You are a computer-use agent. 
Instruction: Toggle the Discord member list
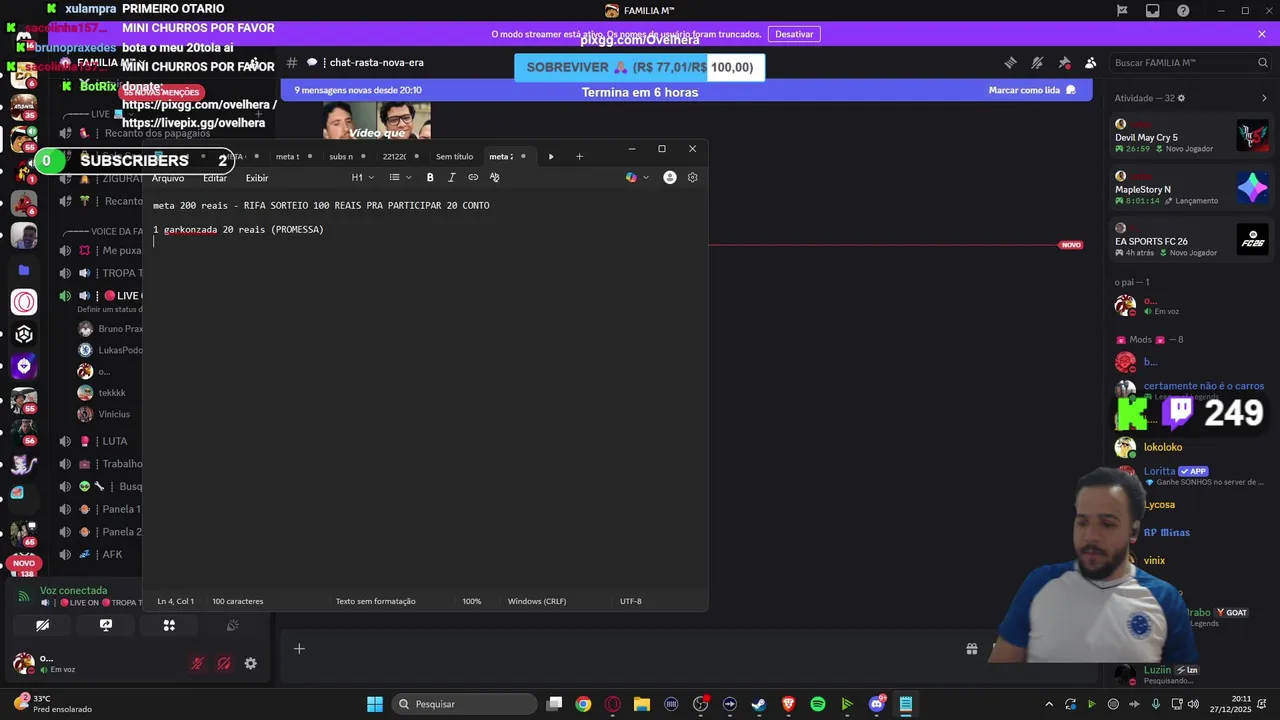[x=1090, y=63]
